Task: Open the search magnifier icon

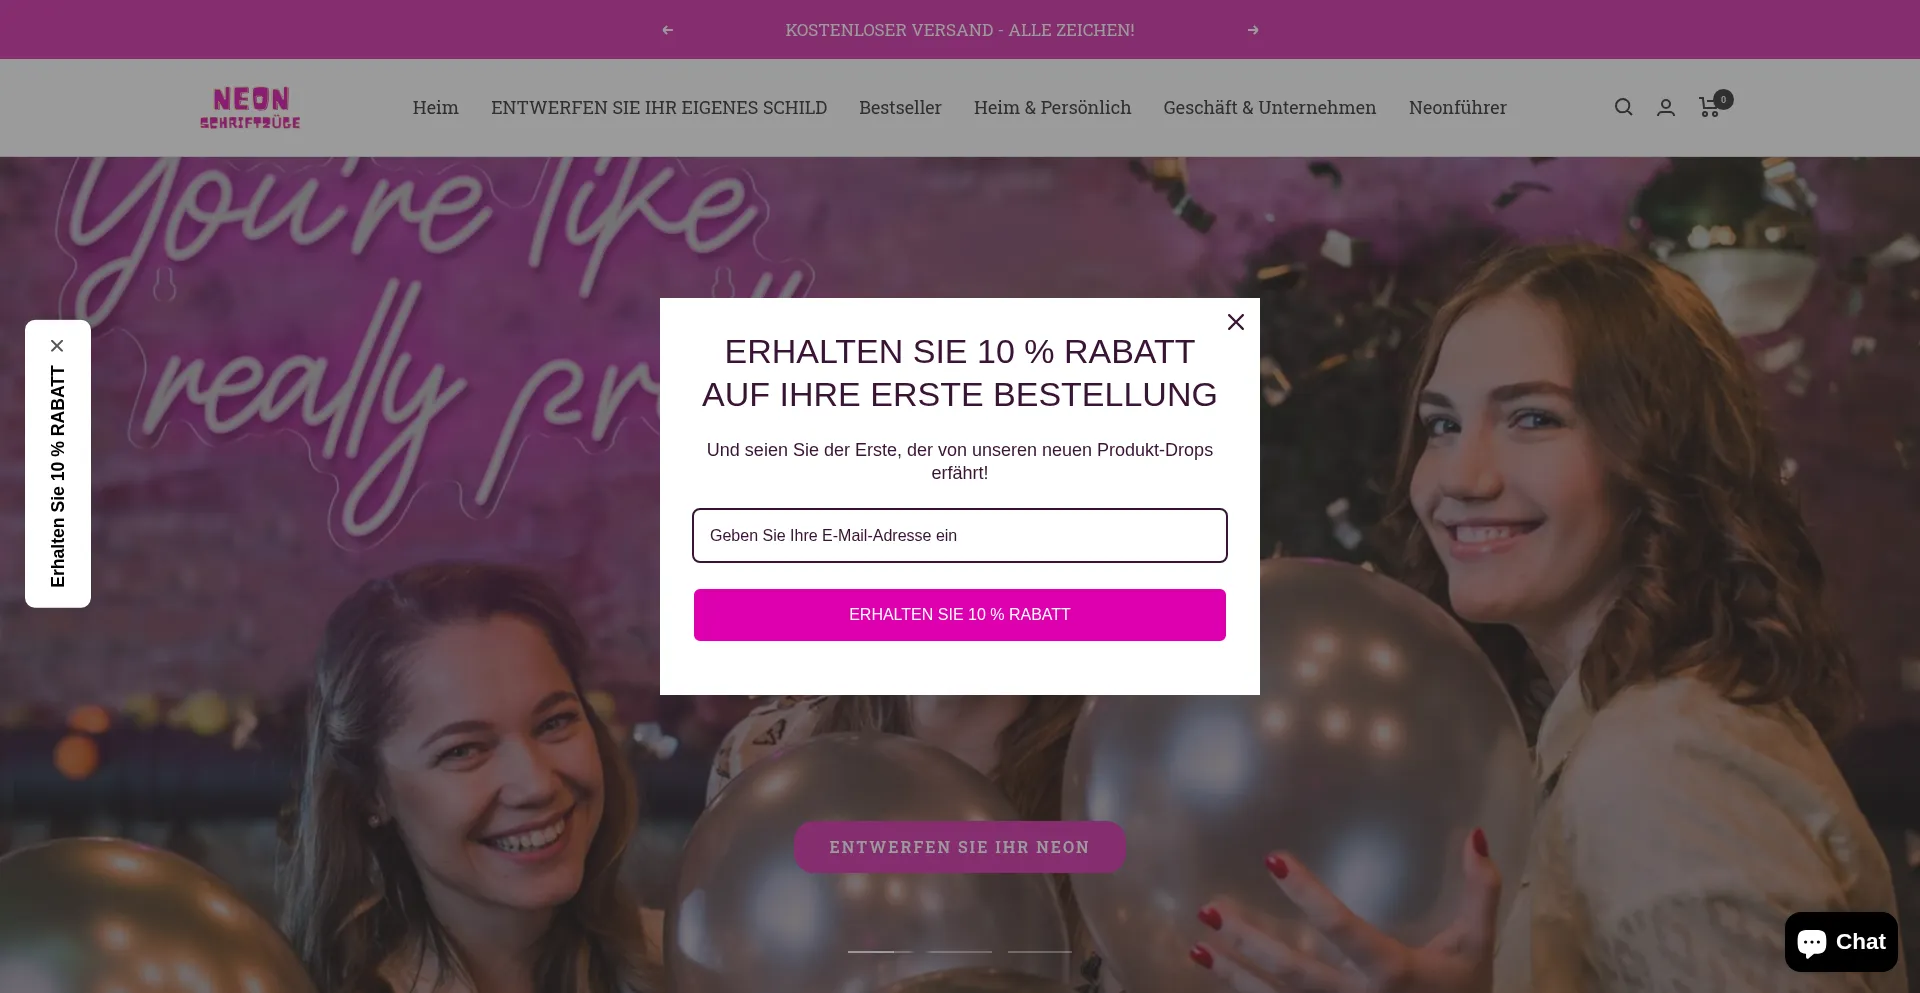Action: point(1623,107)
